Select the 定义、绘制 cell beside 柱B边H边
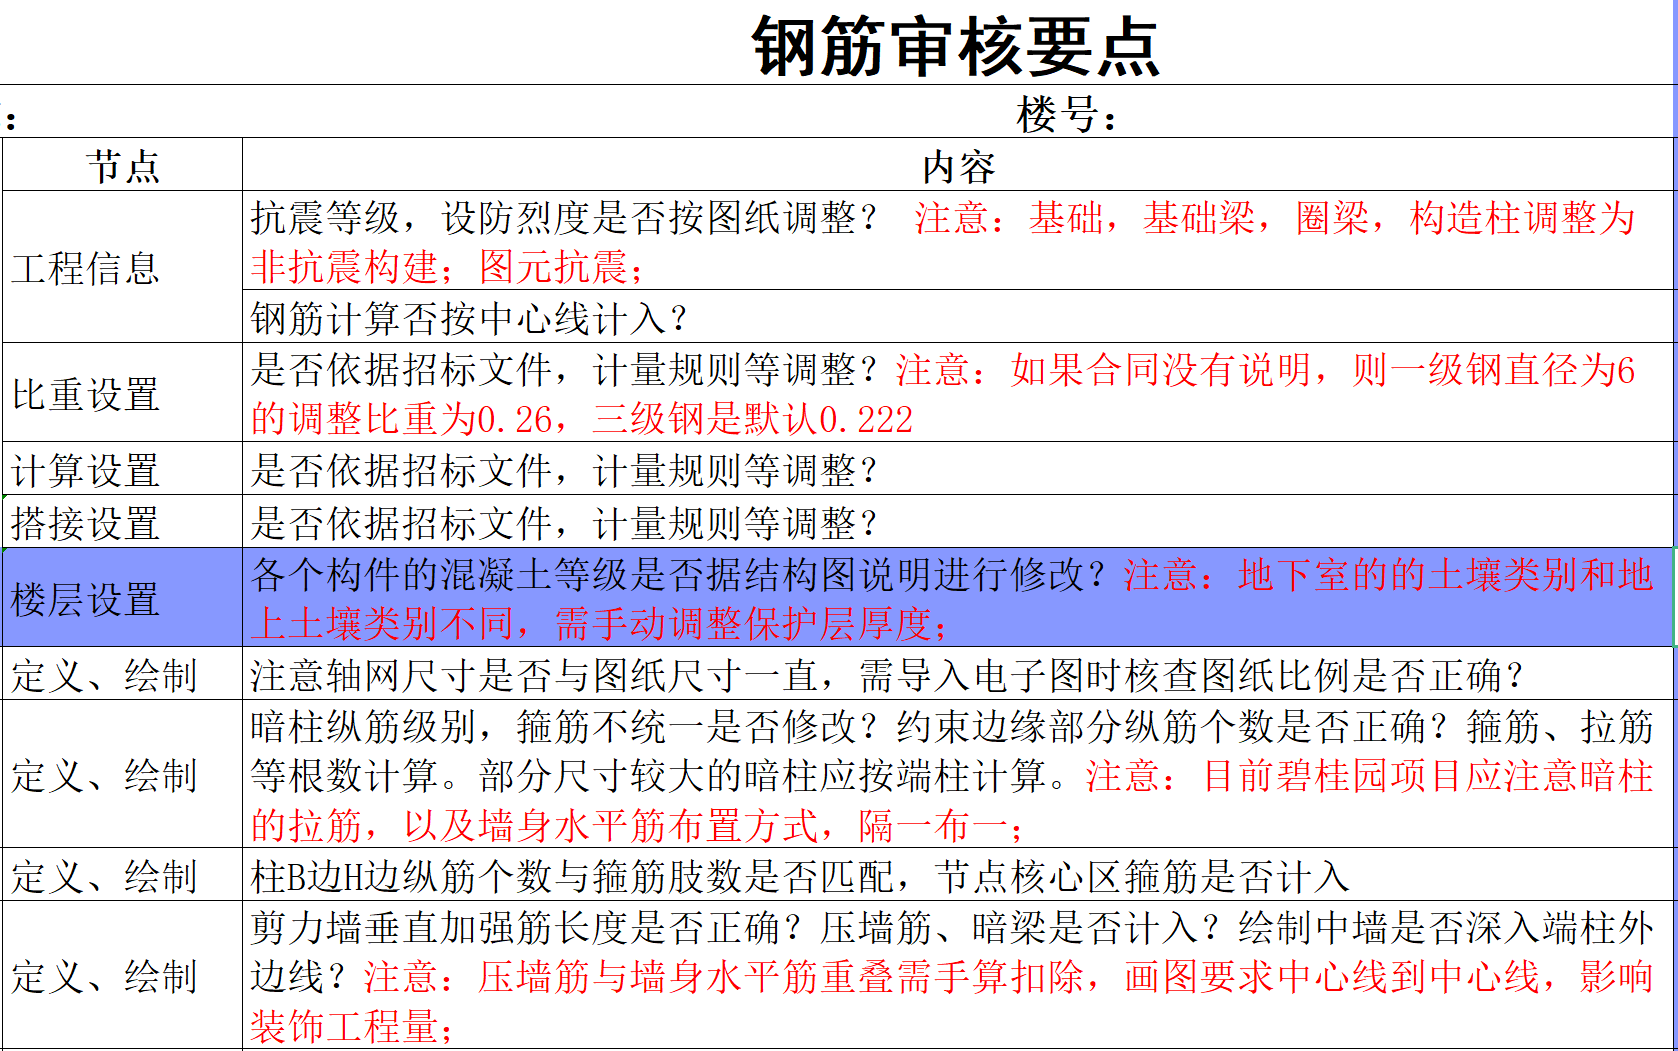1678x1051 pixels. tap(123, 876)
